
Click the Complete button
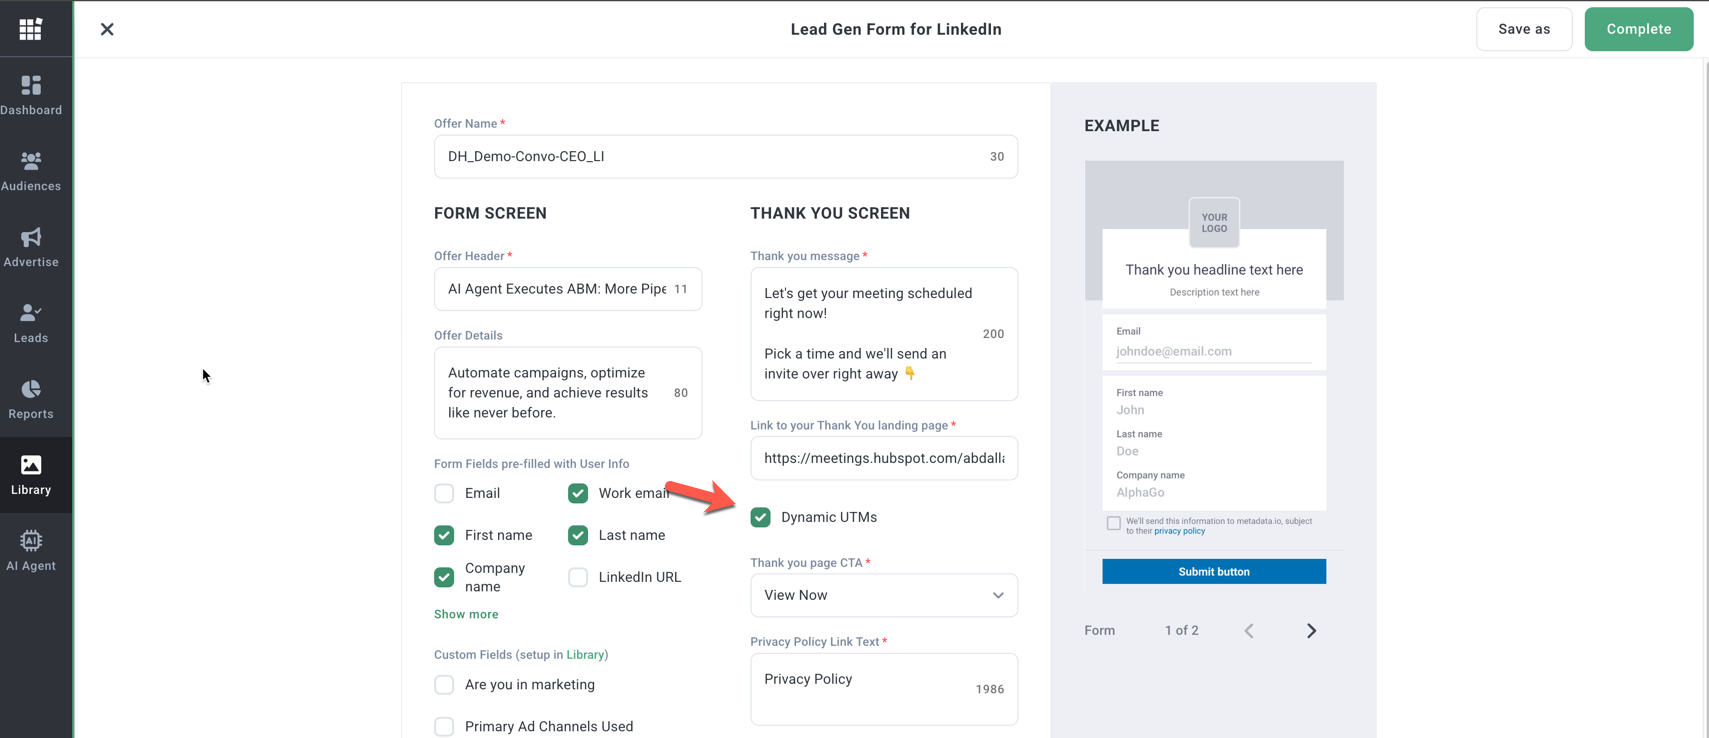1638,29
